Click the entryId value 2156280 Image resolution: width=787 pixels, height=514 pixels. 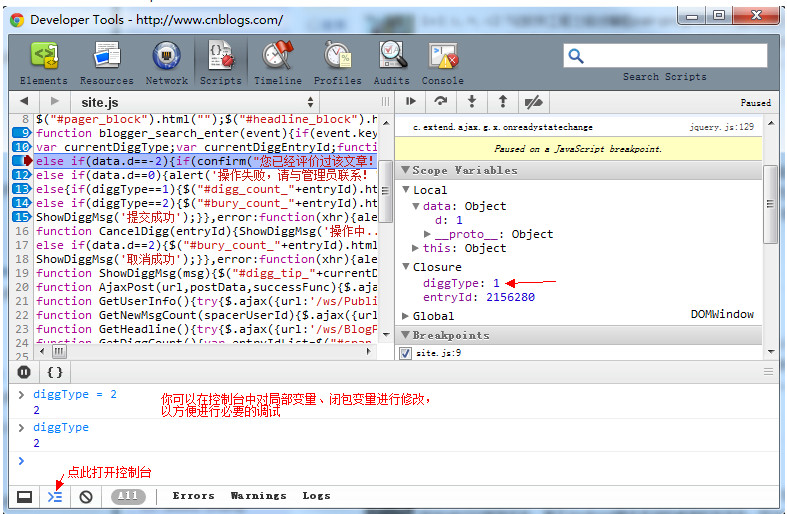(x=510, y=297)
